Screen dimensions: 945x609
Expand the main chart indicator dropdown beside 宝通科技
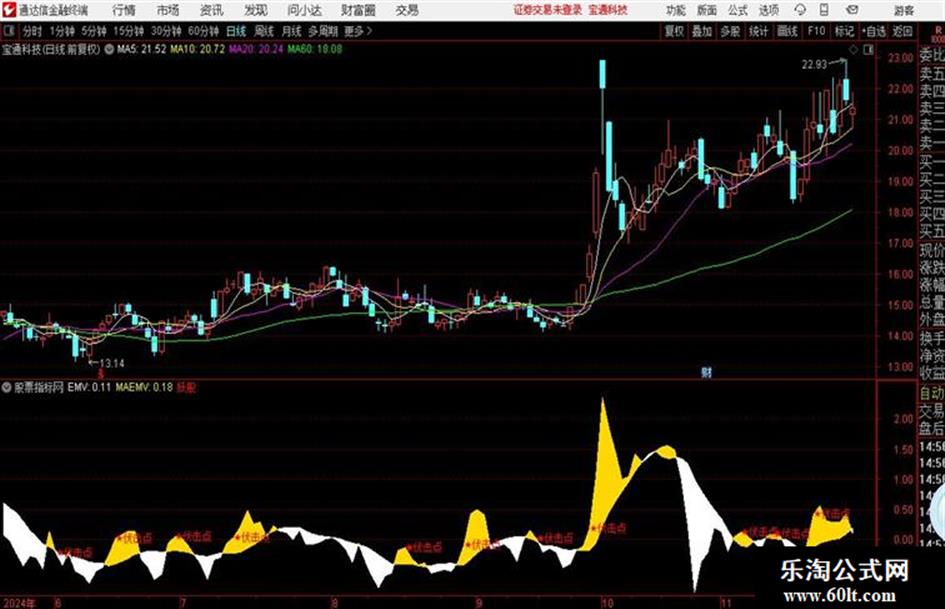coord(109,49)
